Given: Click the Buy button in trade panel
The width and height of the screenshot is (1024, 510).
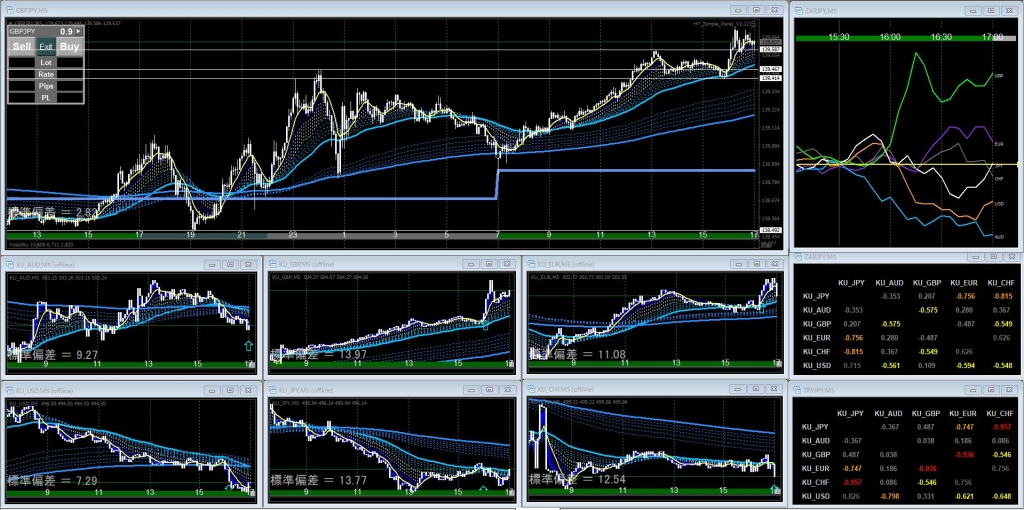Looking at the screenshot, I should [70, 46].
